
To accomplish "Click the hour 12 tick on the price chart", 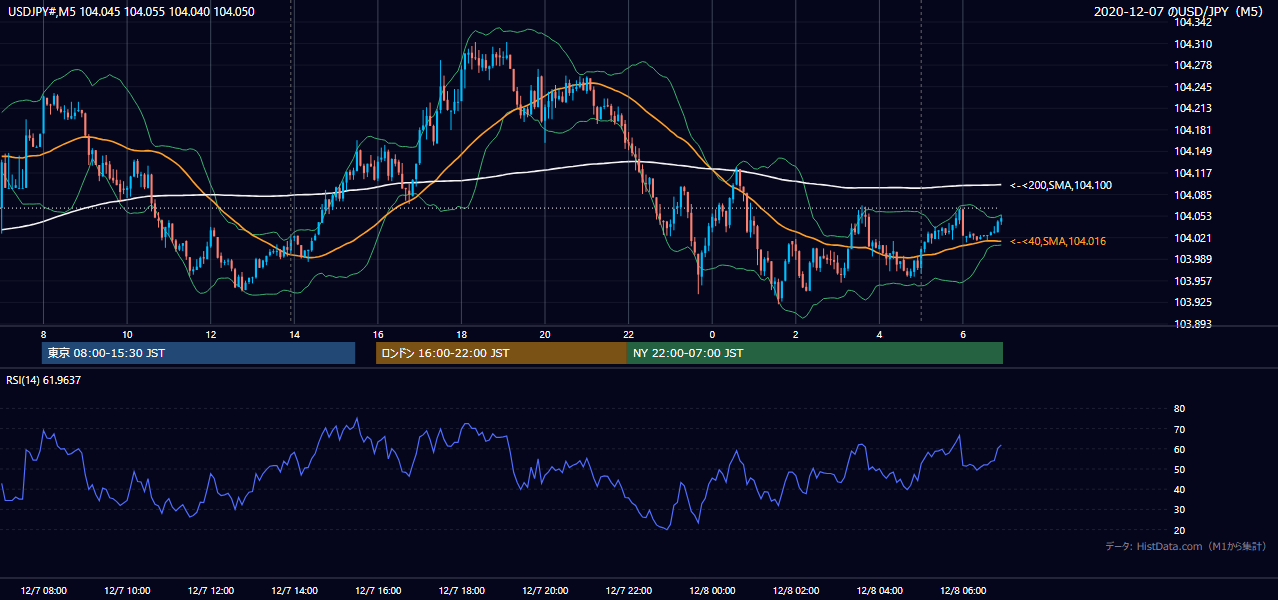I will pyautogui.click(x=210, y=334).
